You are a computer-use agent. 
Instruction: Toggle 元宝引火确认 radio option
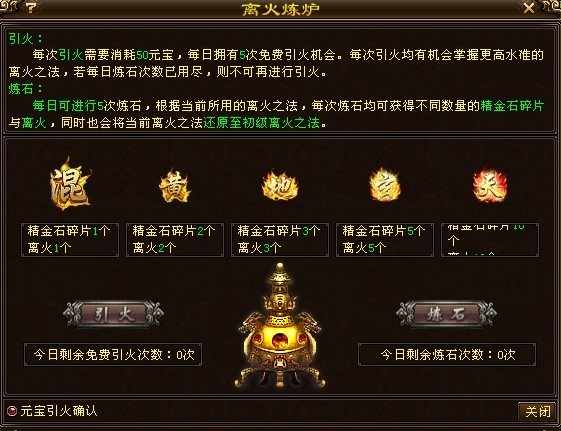12,411
